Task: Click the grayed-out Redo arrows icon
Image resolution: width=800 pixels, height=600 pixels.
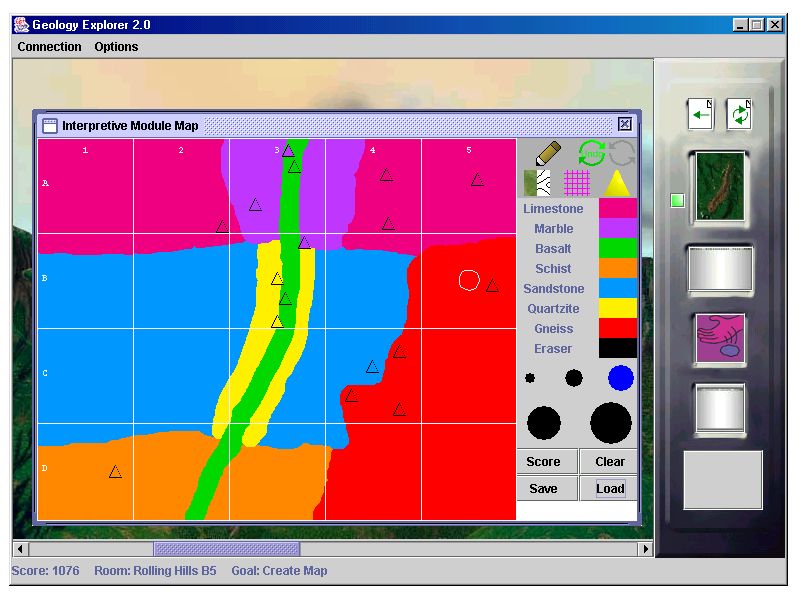Action: point(622,153)
